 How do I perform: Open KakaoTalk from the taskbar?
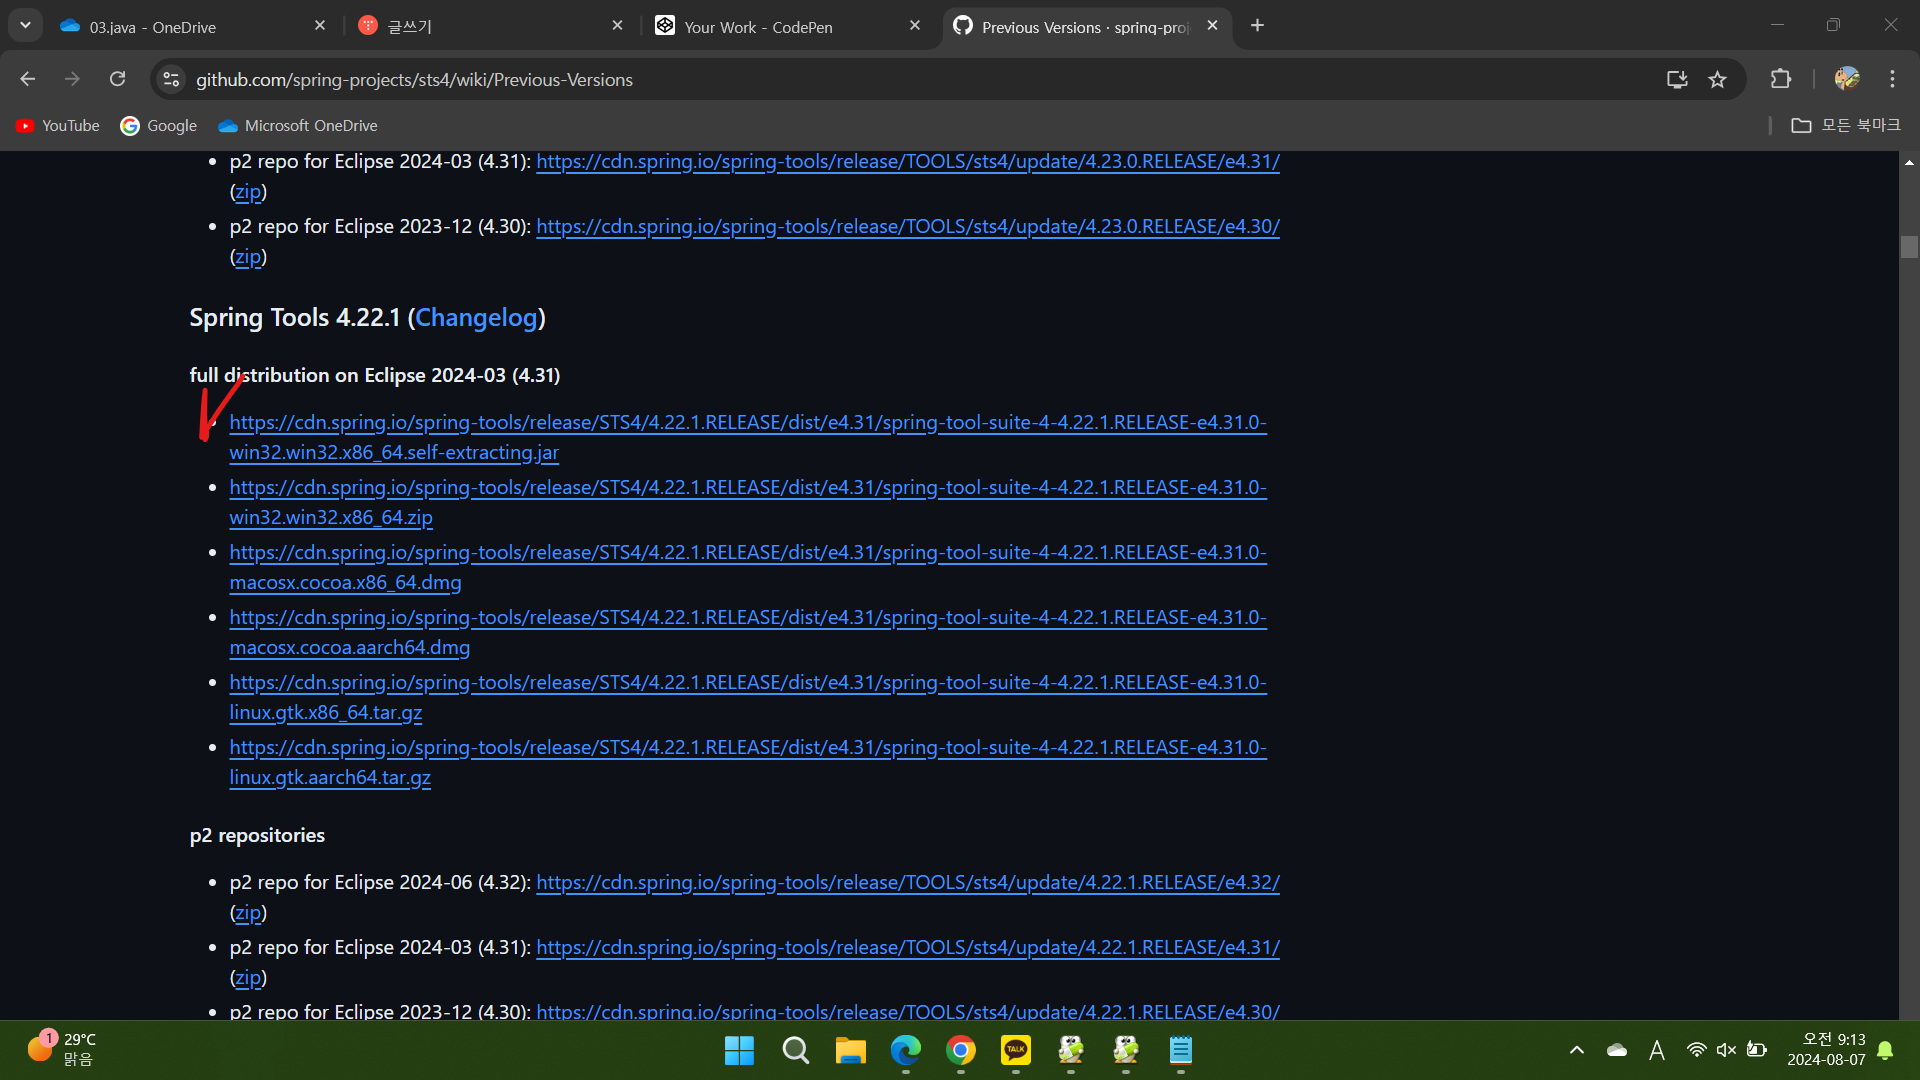coord(1015,1050)
